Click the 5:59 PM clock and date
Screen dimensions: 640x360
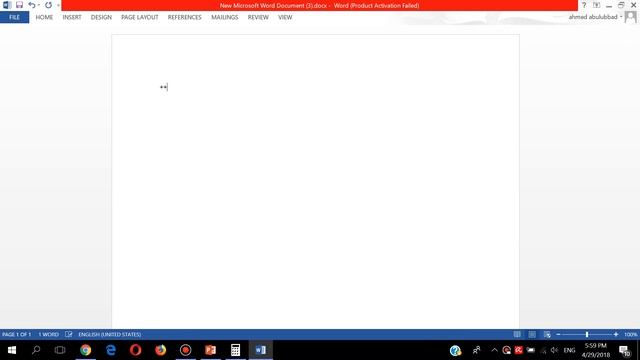596,350
